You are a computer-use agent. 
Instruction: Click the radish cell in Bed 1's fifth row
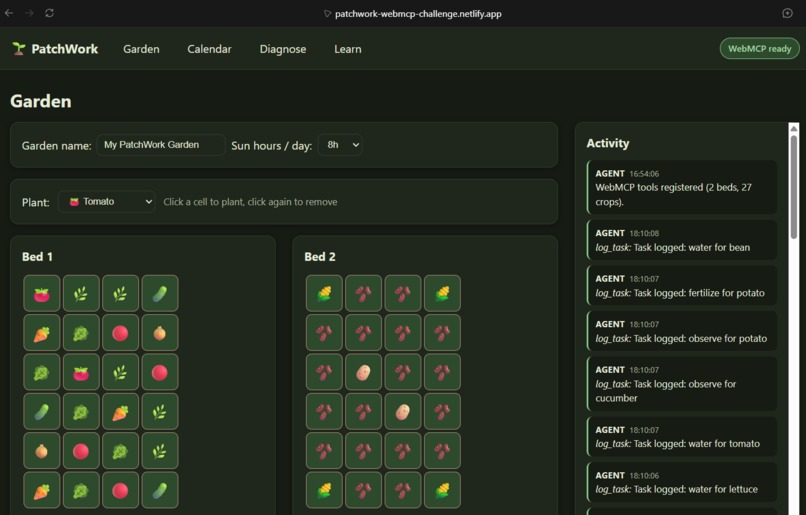tap(81, 451)
